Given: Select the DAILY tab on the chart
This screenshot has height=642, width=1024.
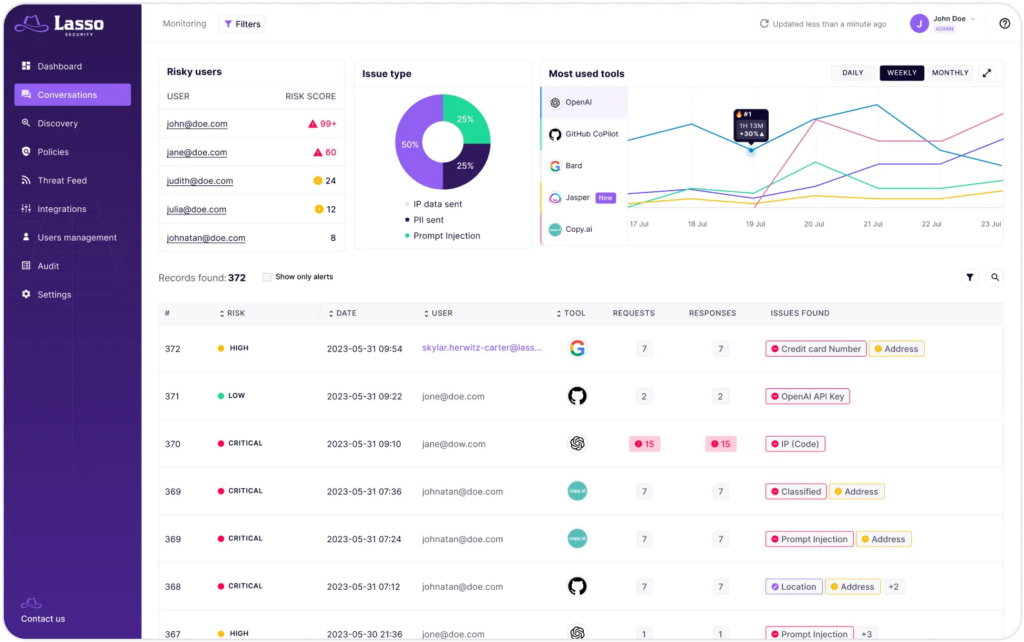Looking at the screenshot, I should pos(851,72).
